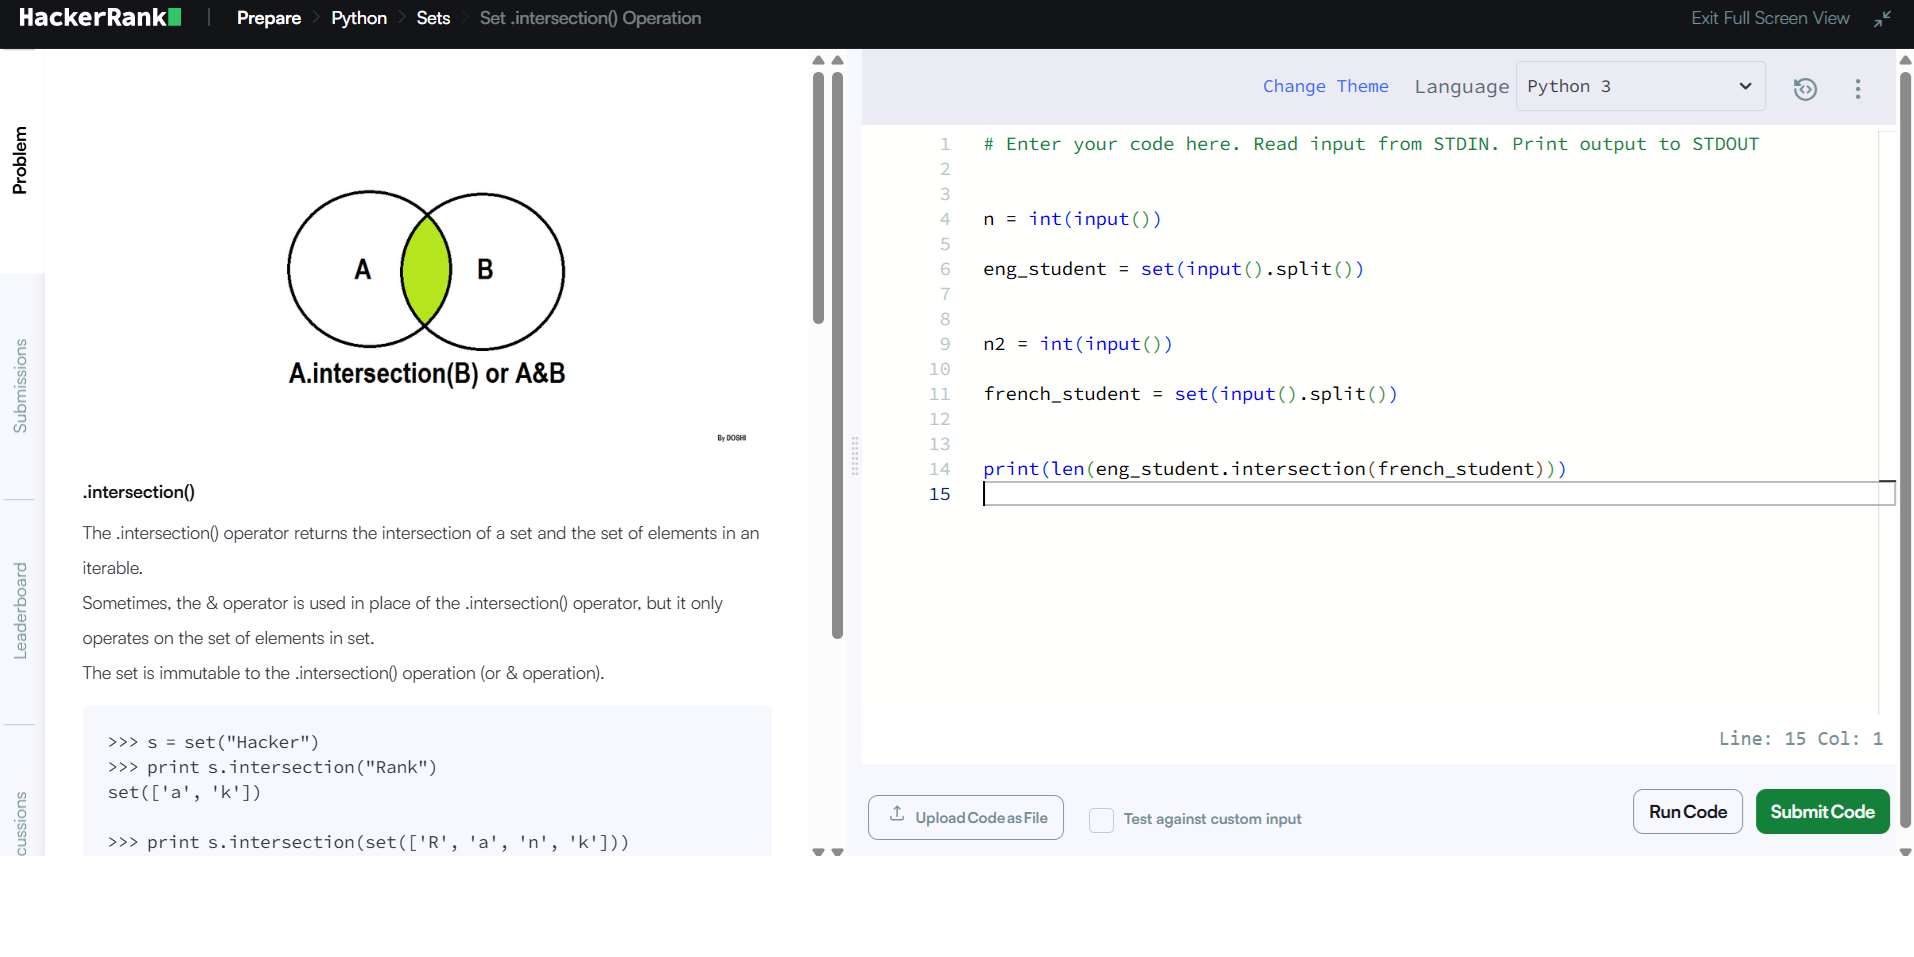
Task: Click the upload arrow icon beside Upload Code
Action: (x=897, y=816)
